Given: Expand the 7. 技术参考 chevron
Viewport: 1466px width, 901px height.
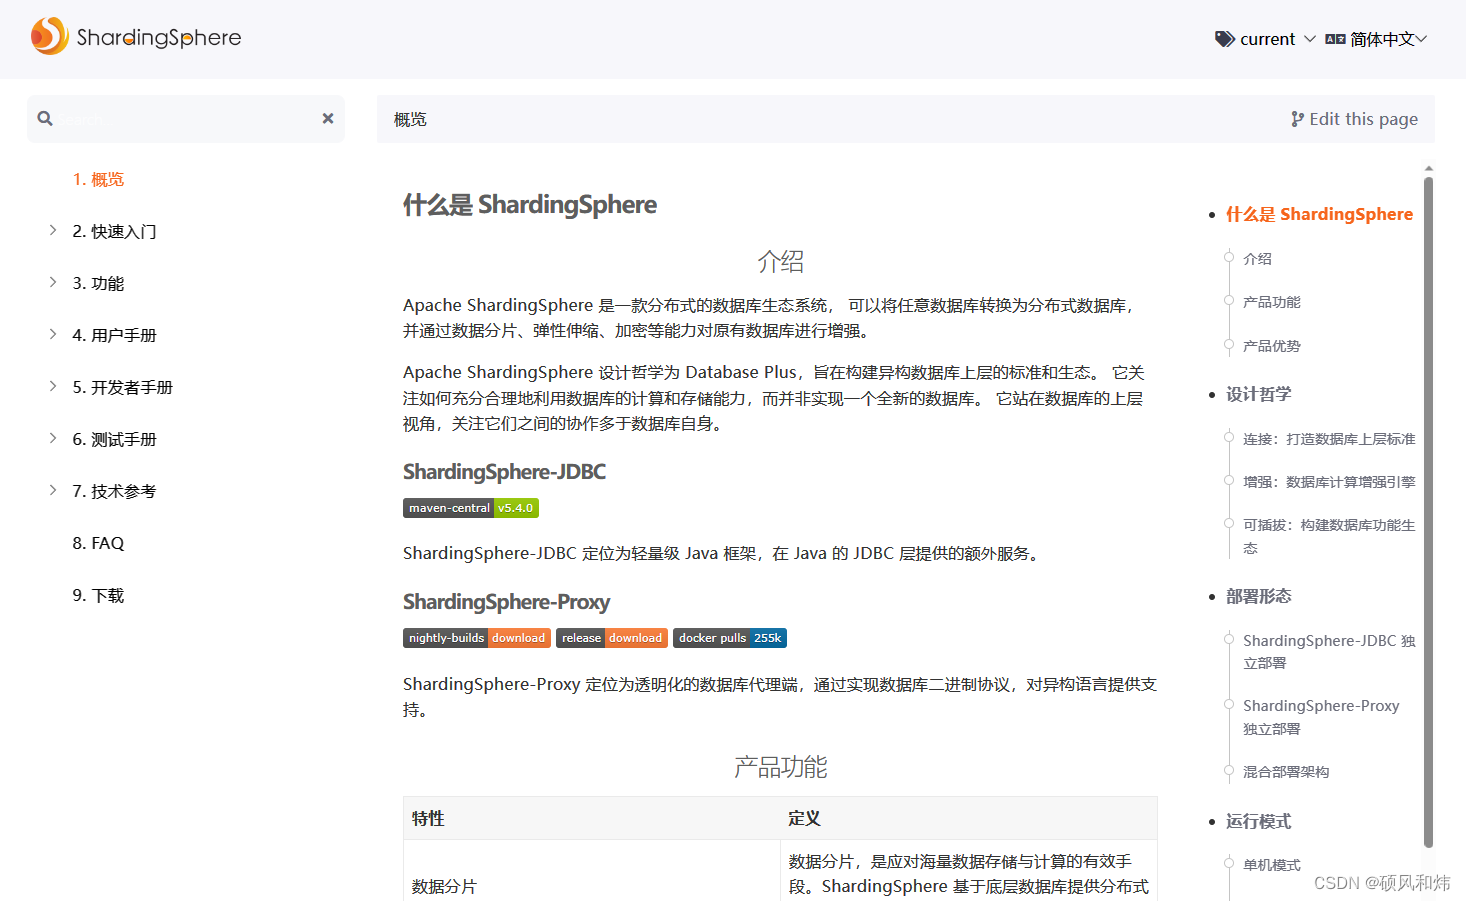Looking at the screenshot, I should click(x=53, y=491).
